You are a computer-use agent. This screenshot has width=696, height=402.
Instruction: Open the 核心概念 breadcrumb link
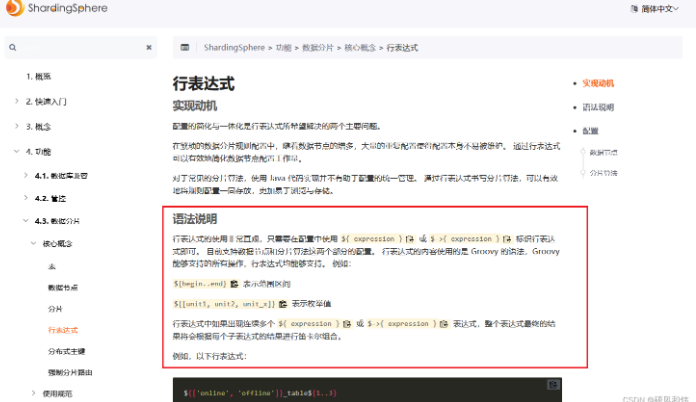click(x=360, y=47)
